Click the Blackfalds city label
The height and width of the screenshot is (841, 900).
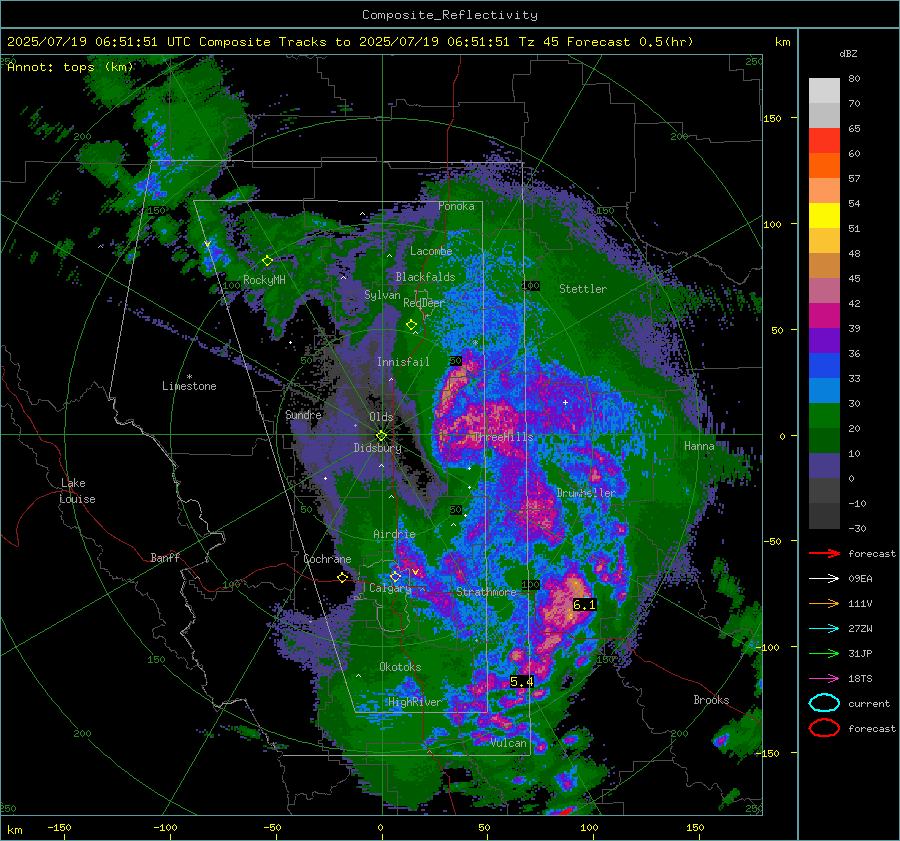pyautogui.click(x=425, y=277)
